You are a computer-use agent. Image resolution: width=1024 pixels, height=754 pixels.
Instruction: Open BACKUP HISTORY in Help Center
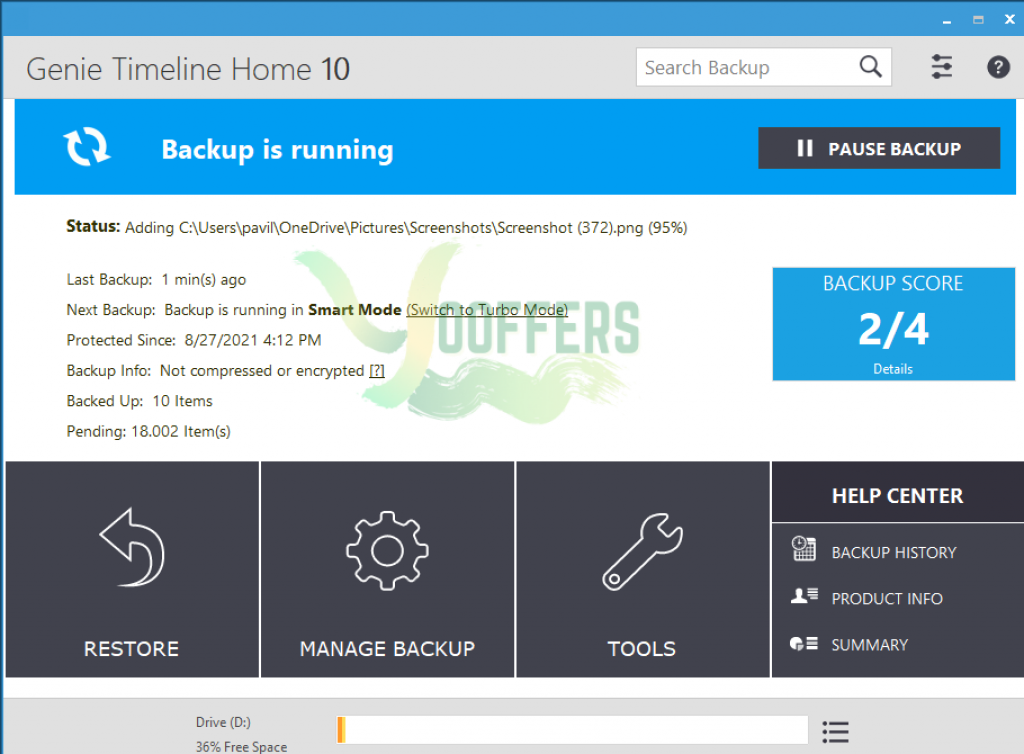pos(893,552)
